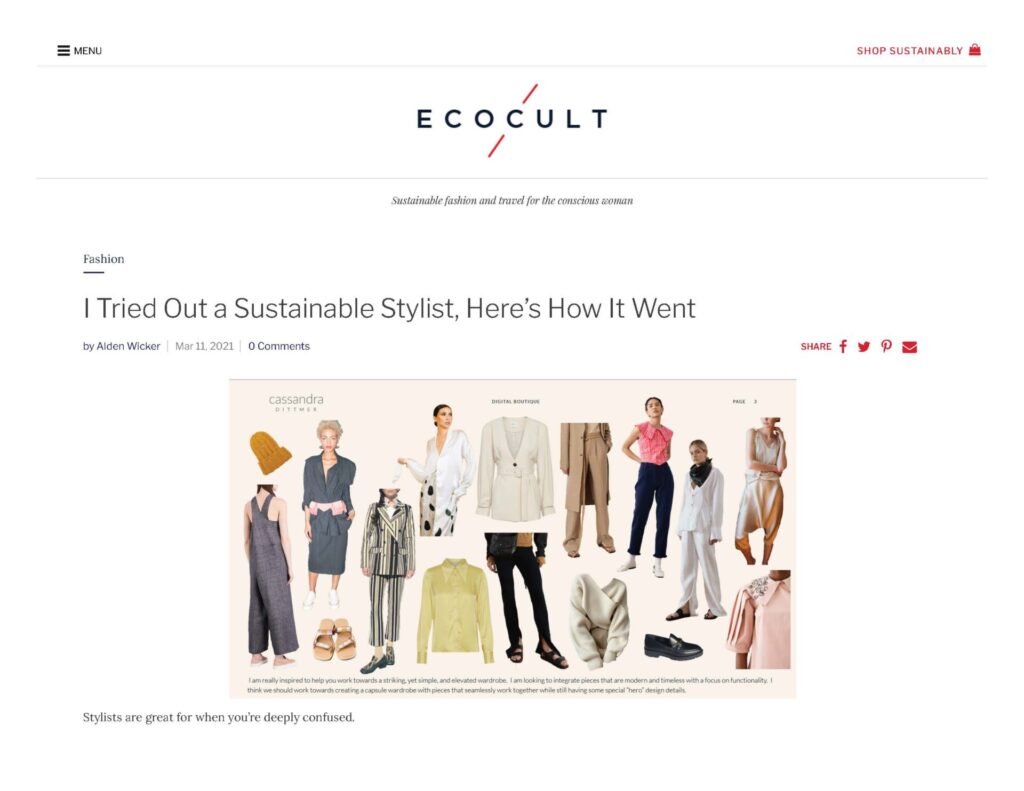Screen dimensions: 1024x791
Task: Click the EcoCult logo
Action: 512,120
